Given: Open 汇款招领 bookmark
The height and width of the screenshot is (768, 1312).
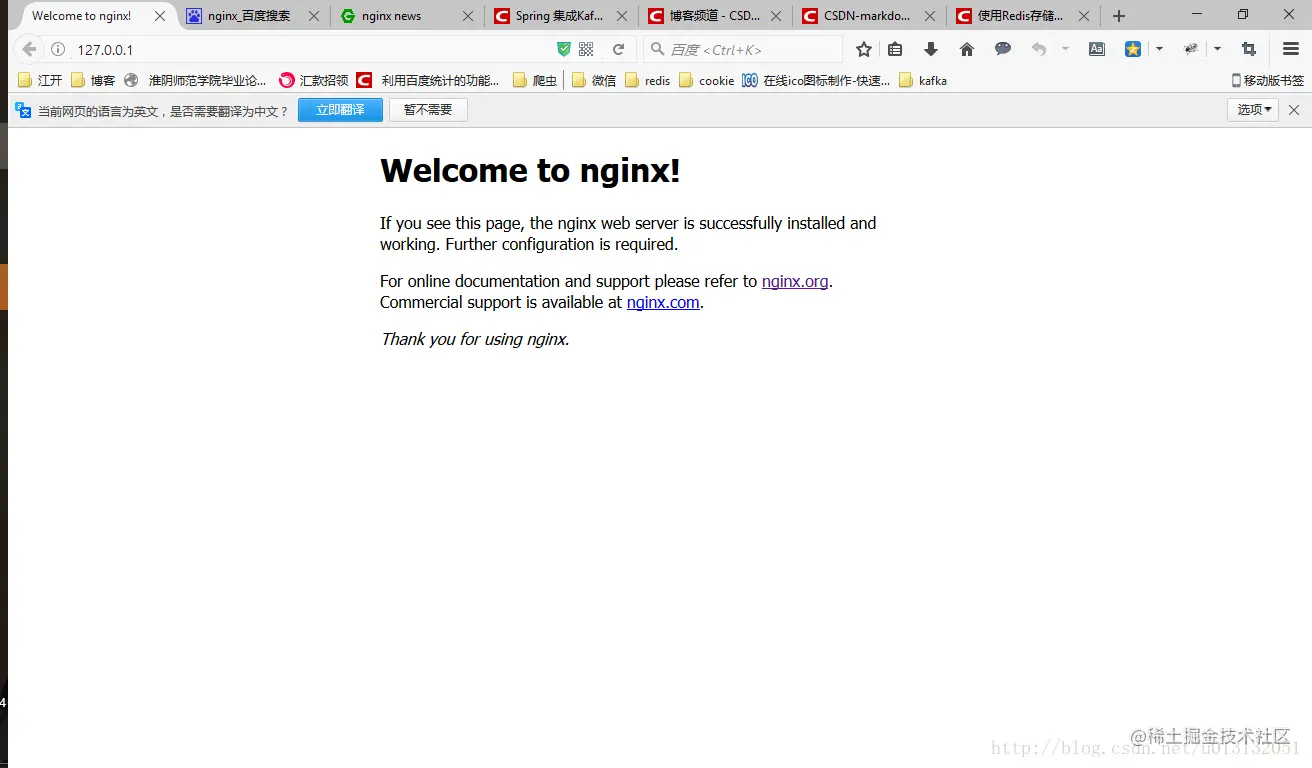Looking at the screenshot, I should [x=313, y=81].
